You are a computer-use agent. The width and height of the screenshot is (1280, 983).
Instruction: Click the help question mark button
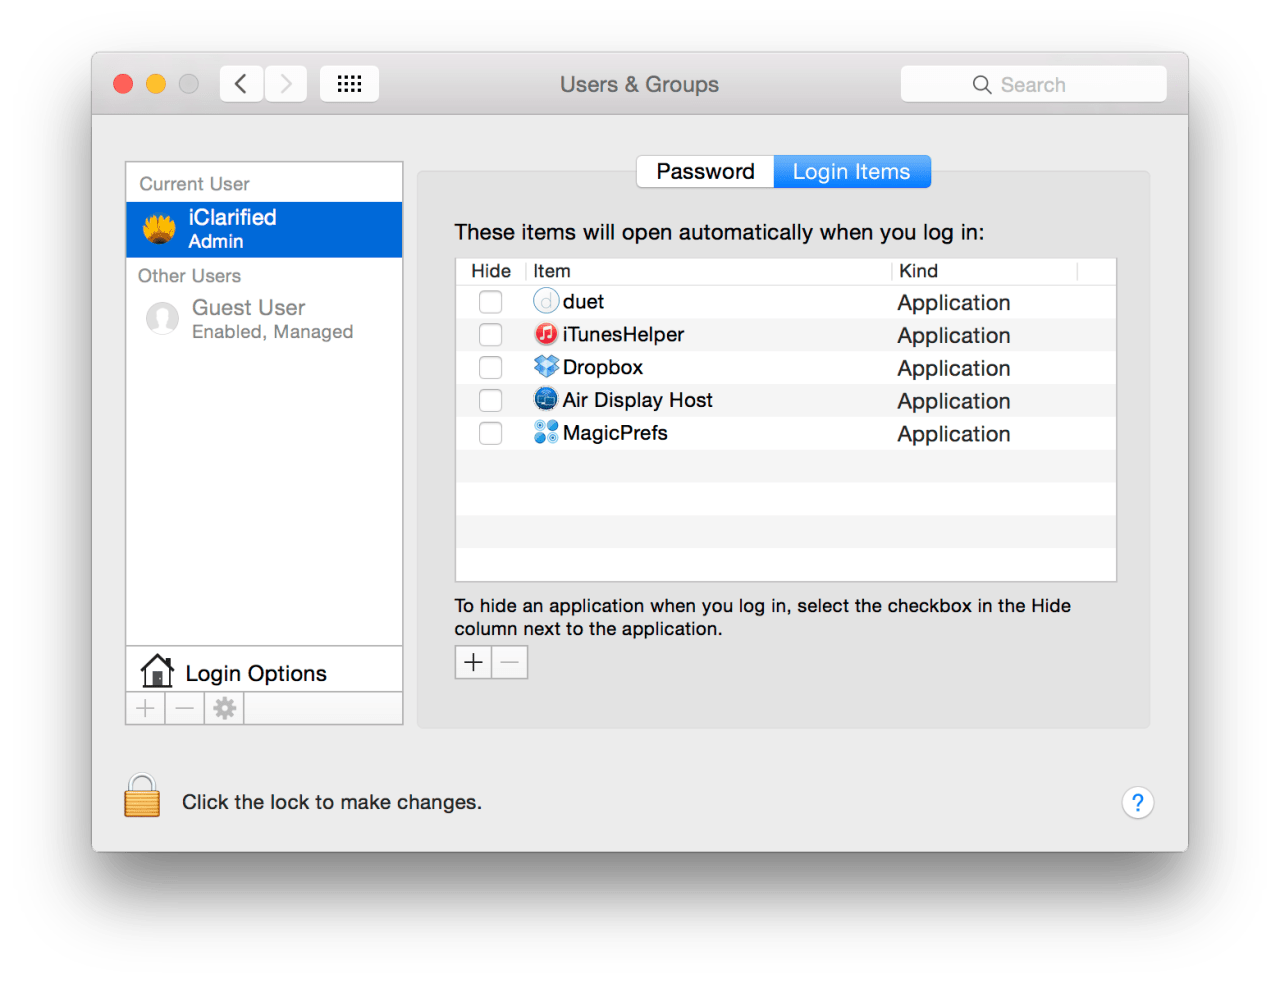pyautogui.click(x=1138, y=802)
